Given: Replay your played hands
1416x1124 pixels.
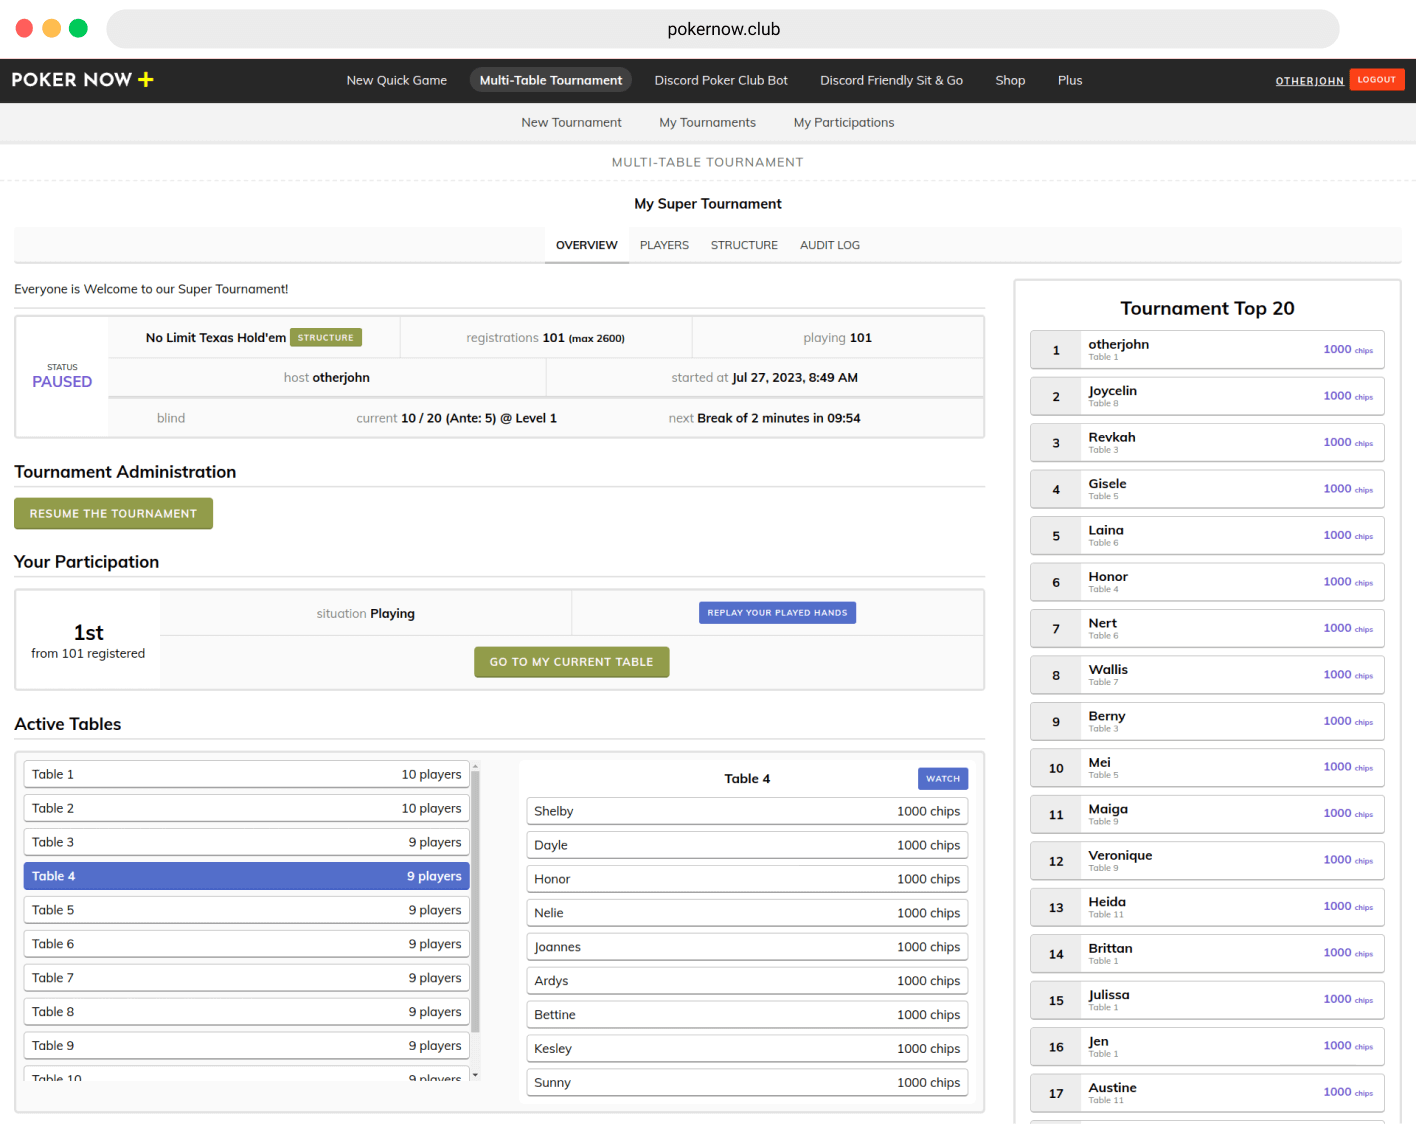Looking at the screenshot, I should click(777, 613).
